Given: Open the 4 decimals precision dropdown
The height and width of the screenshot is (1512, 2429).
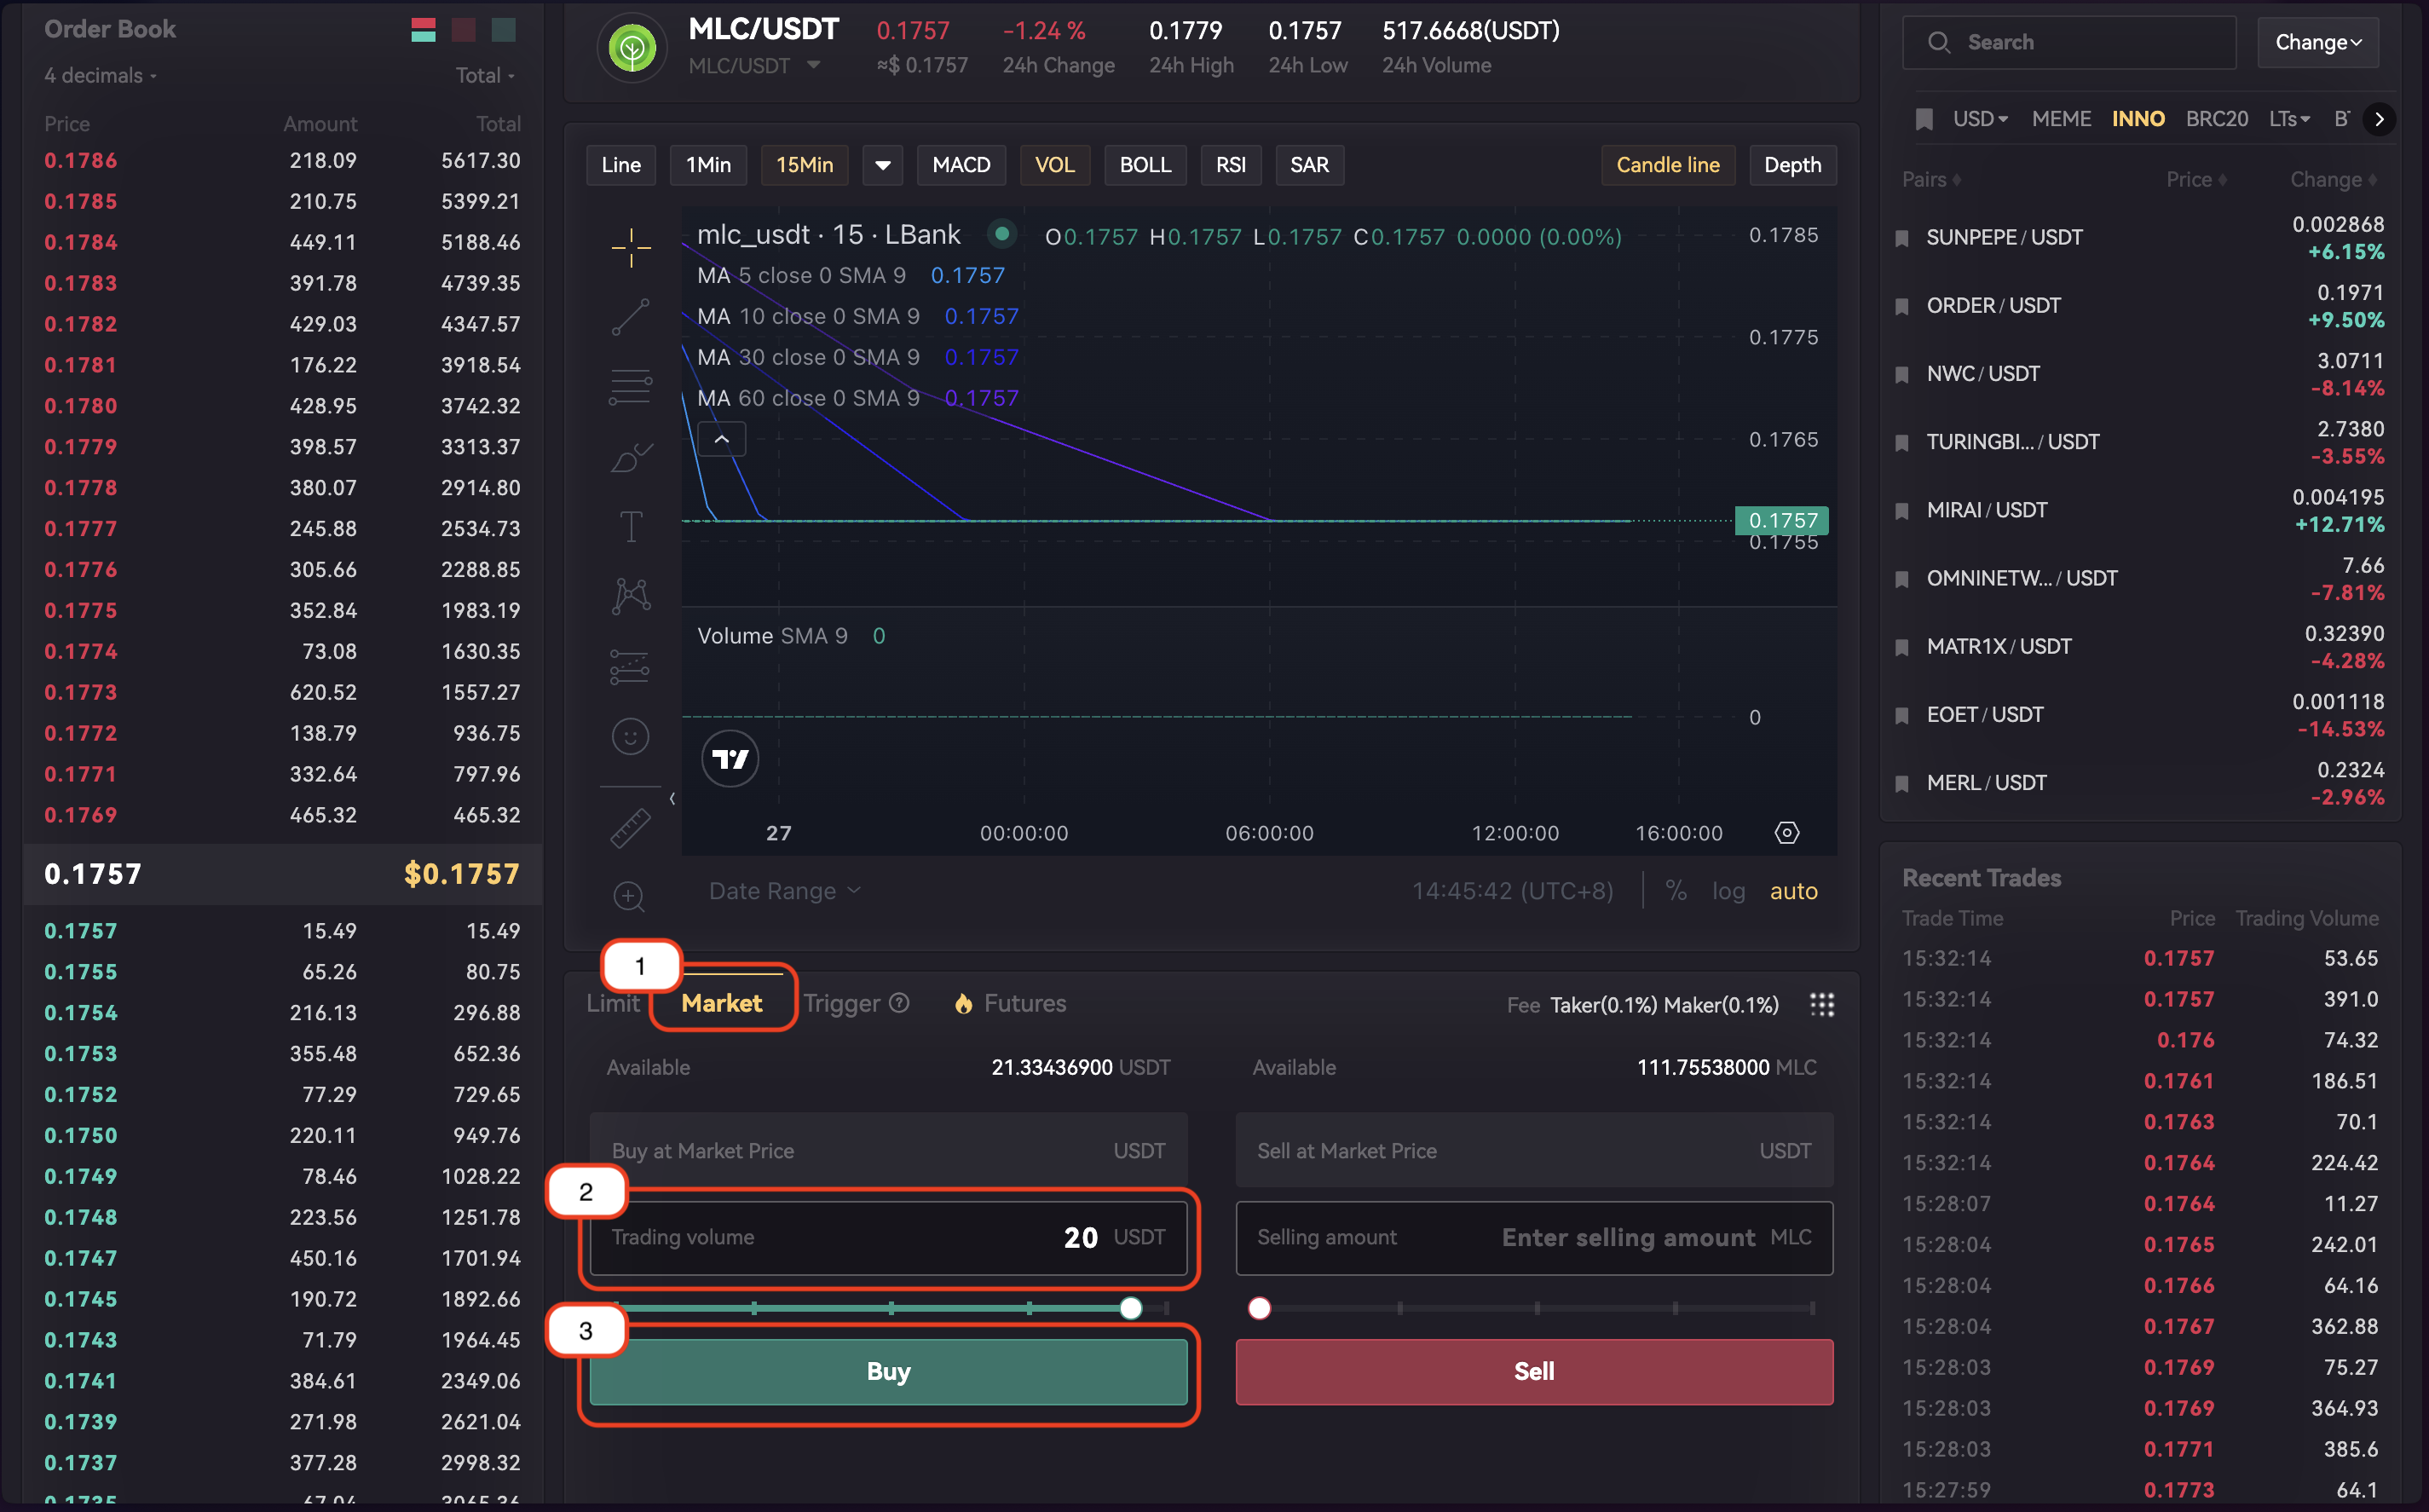Looking at the screenshot, I should tap(100, 76).
